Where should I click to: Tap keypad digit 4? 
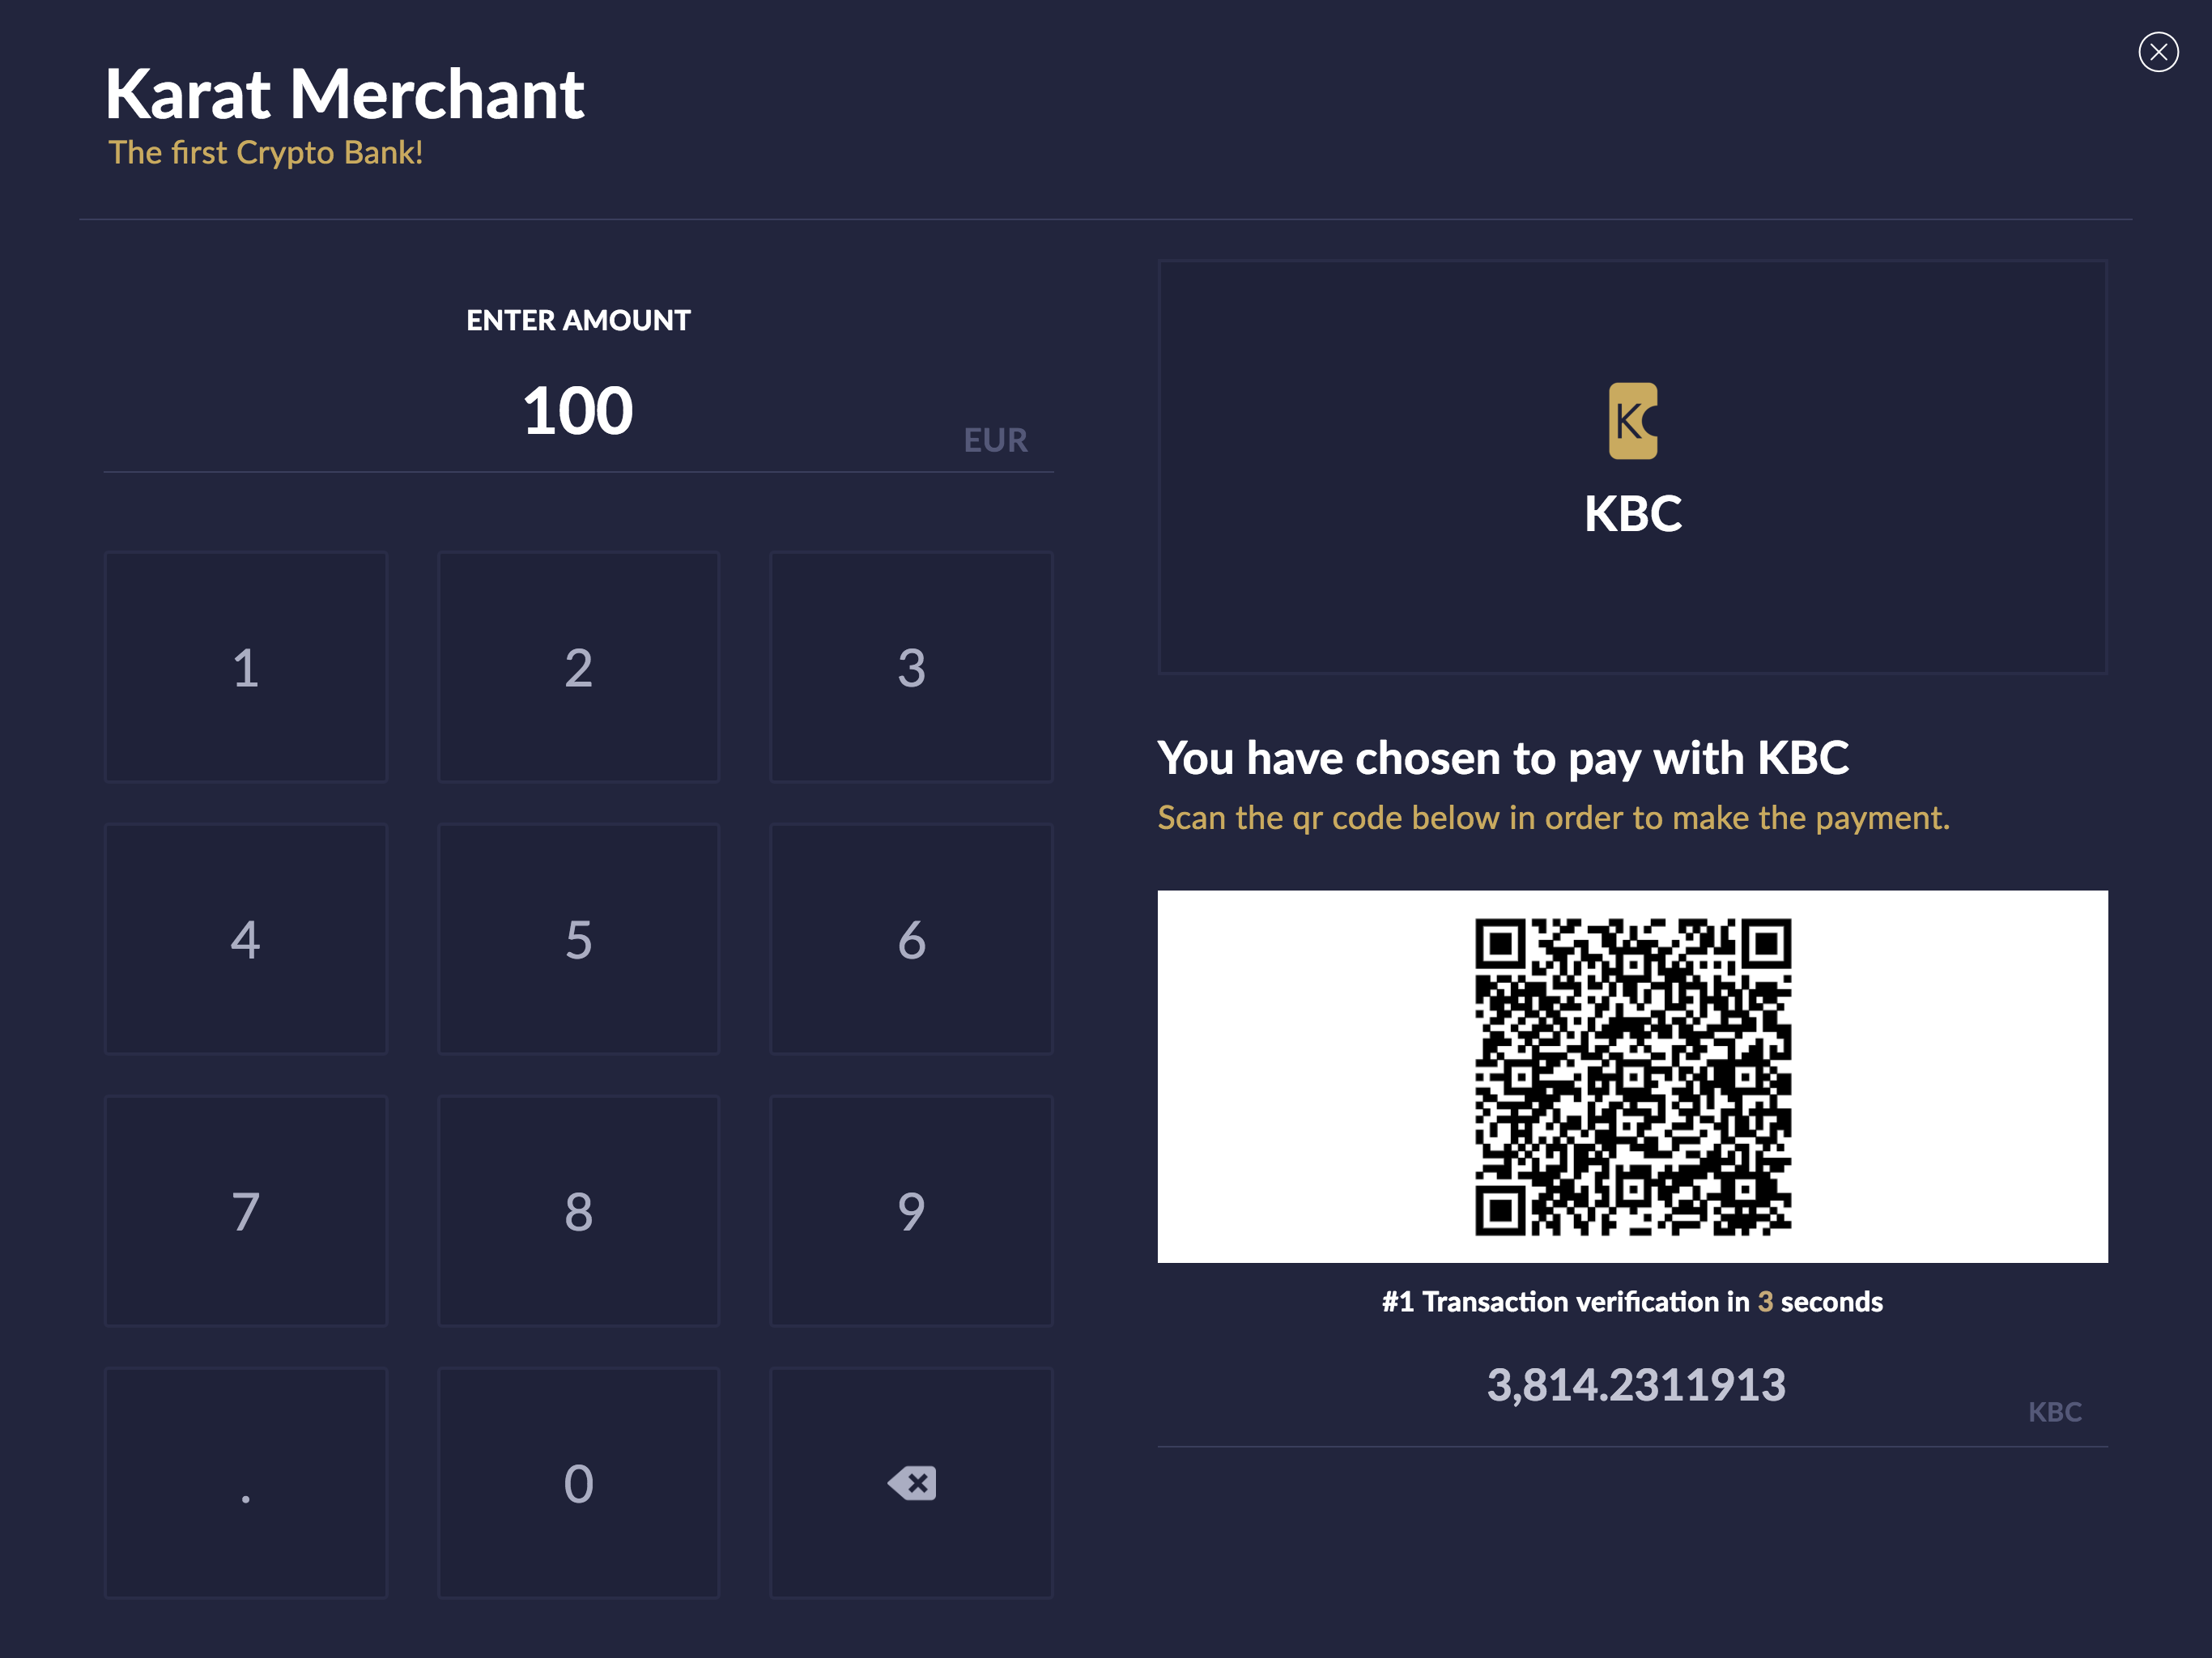tap(246, 939)
